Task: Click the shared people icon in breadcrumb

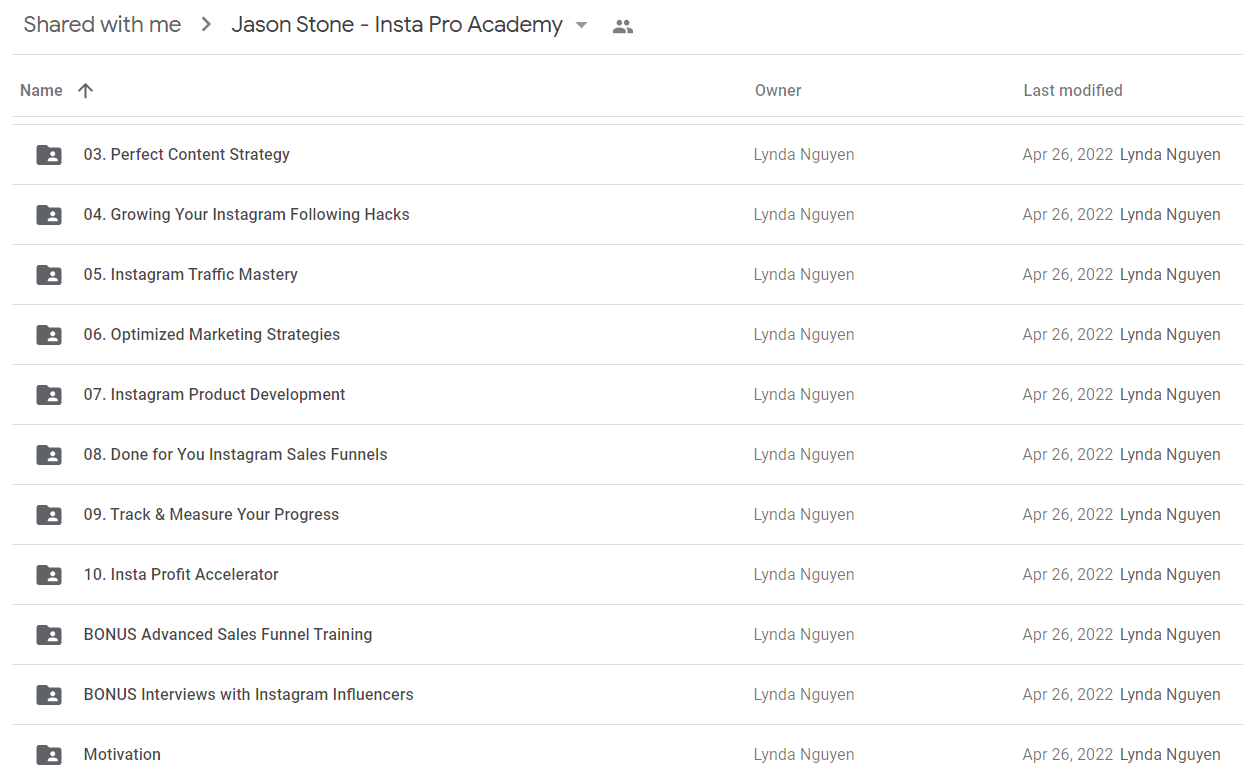Action: click(623, 27)
